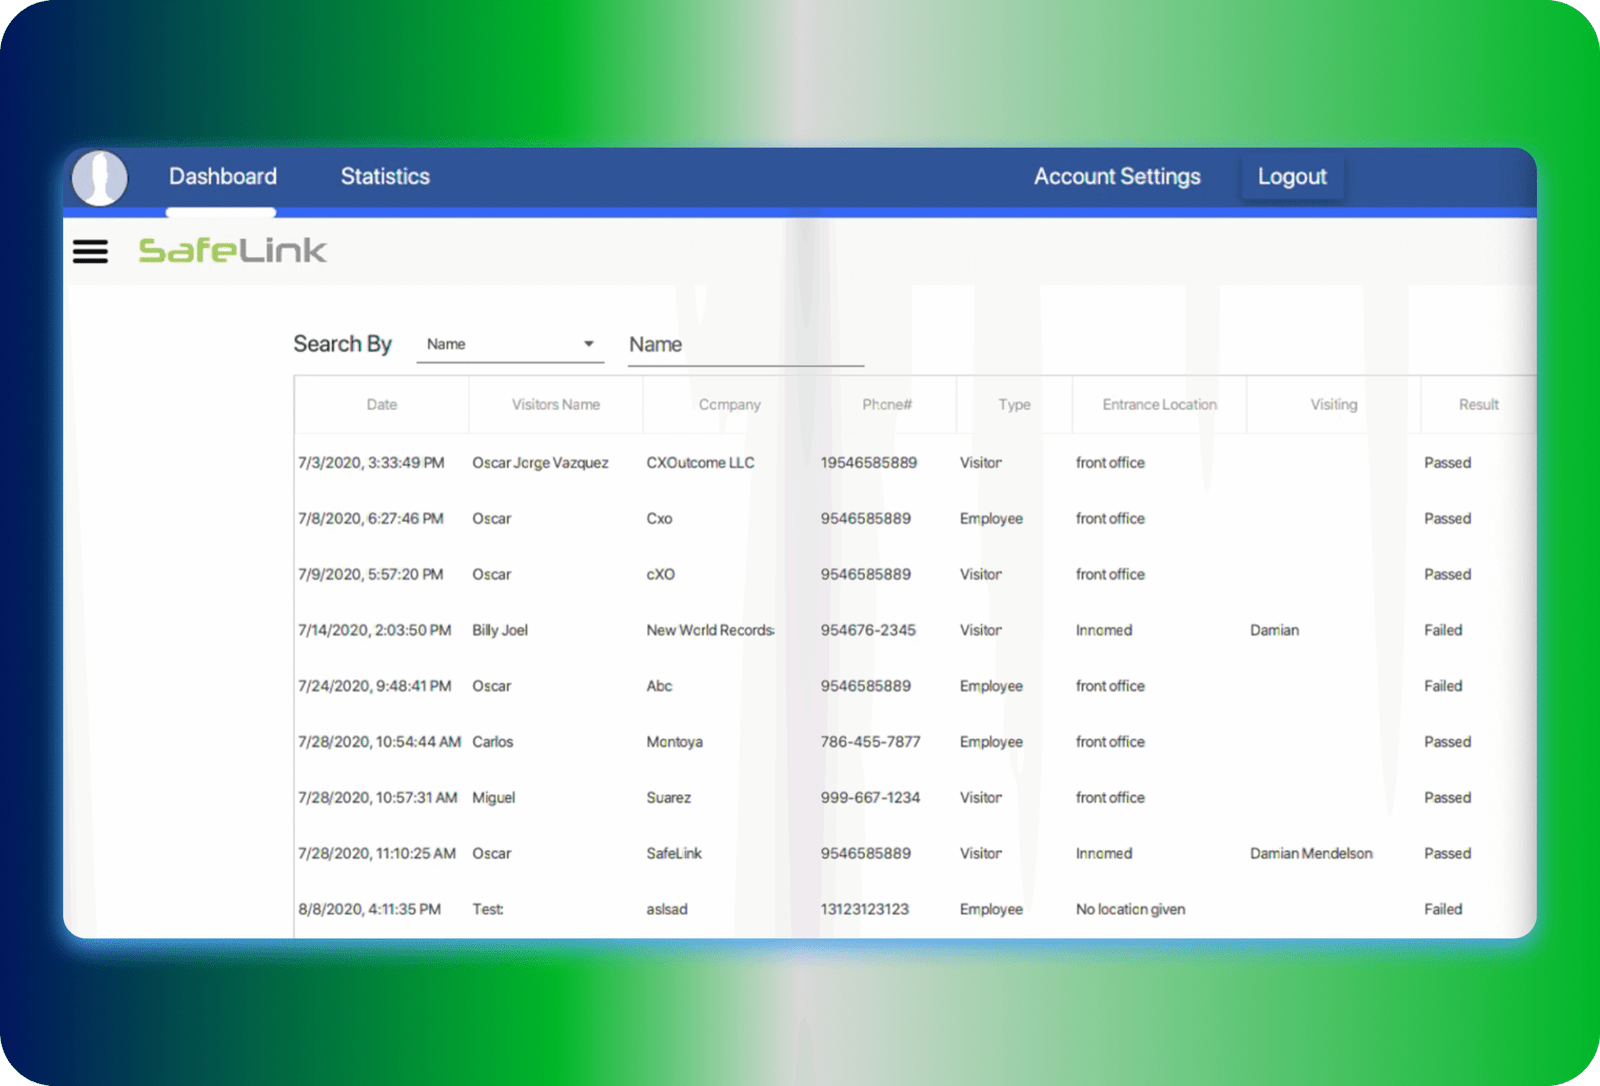Click the Visitors Name column header

pos(555,405)
